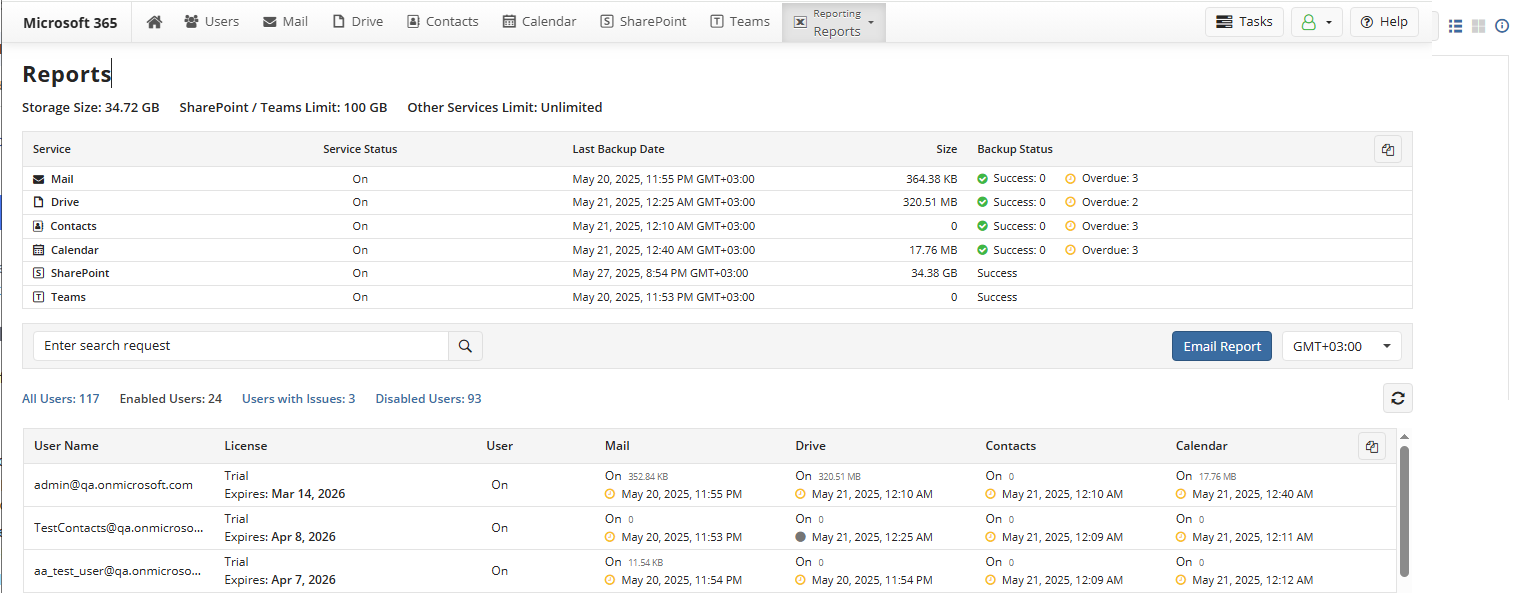
Task: Open the Users tab
Action: tap(212, 21)
